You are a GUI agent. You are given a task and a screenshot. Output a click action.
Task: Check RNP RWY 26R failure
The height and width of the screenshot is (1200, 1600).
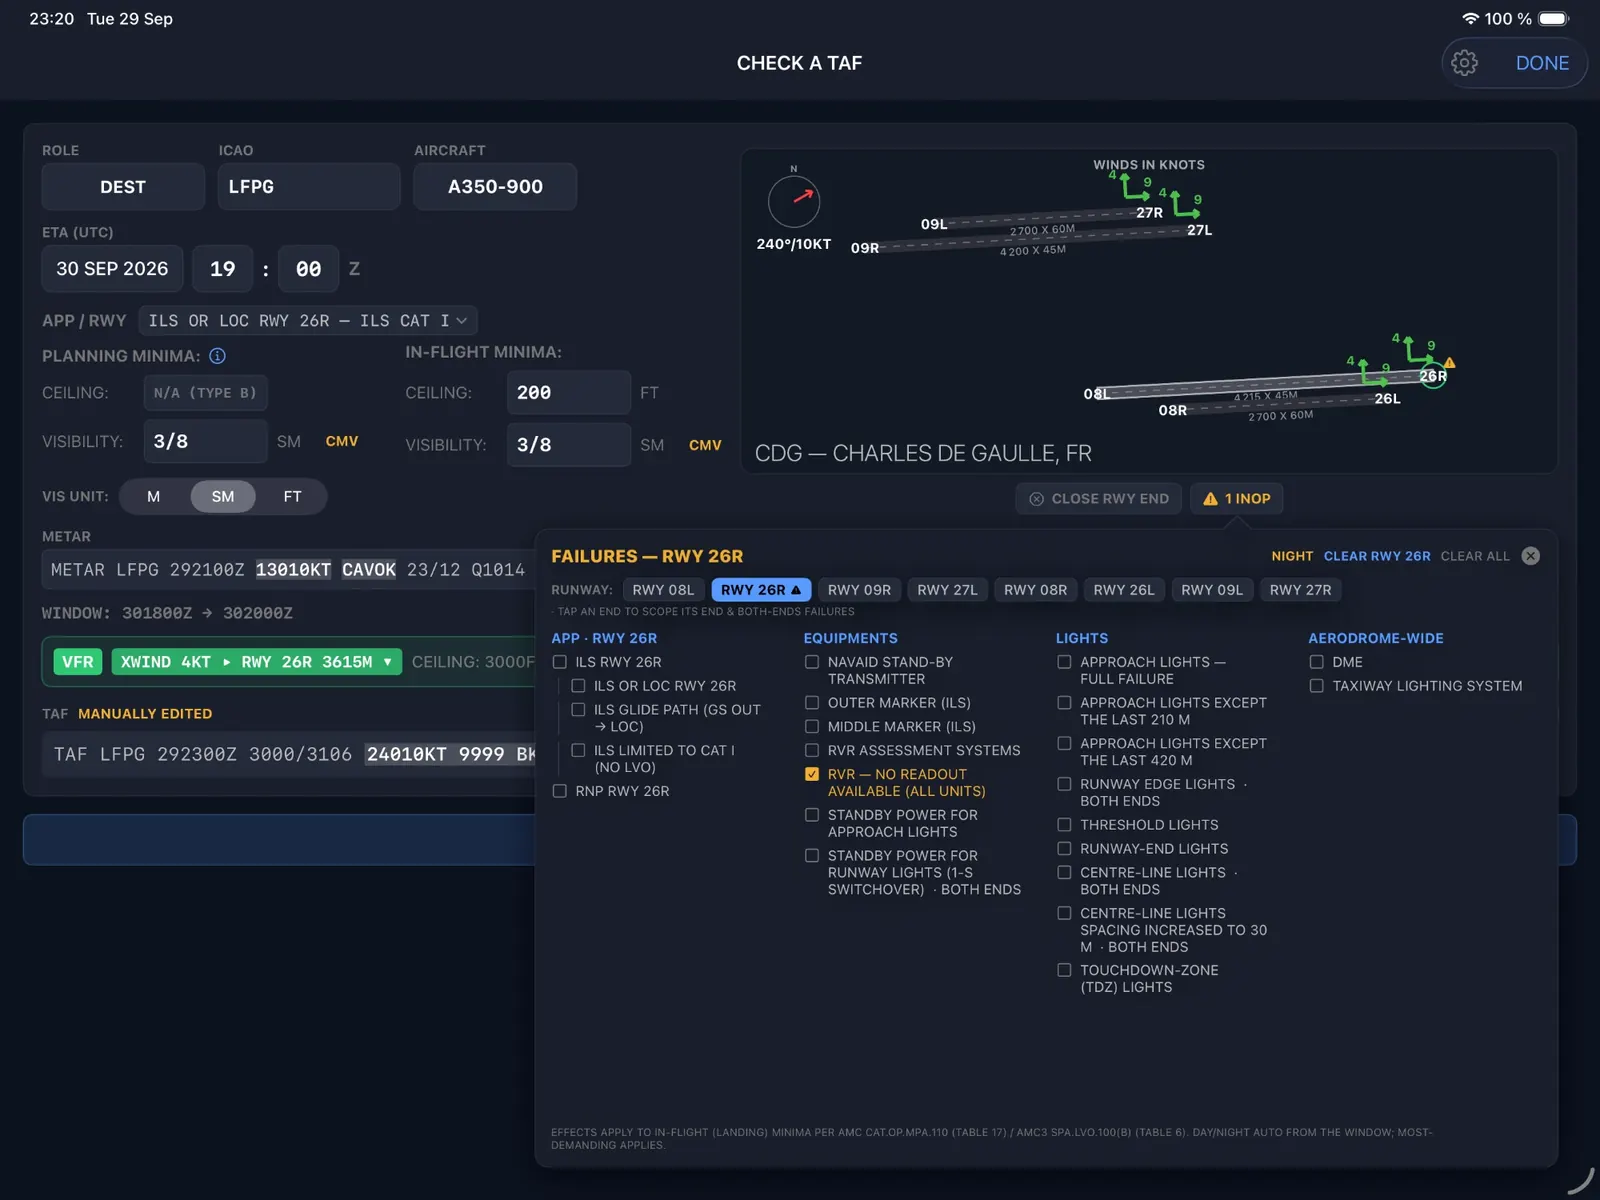click(x=560, y=791)
